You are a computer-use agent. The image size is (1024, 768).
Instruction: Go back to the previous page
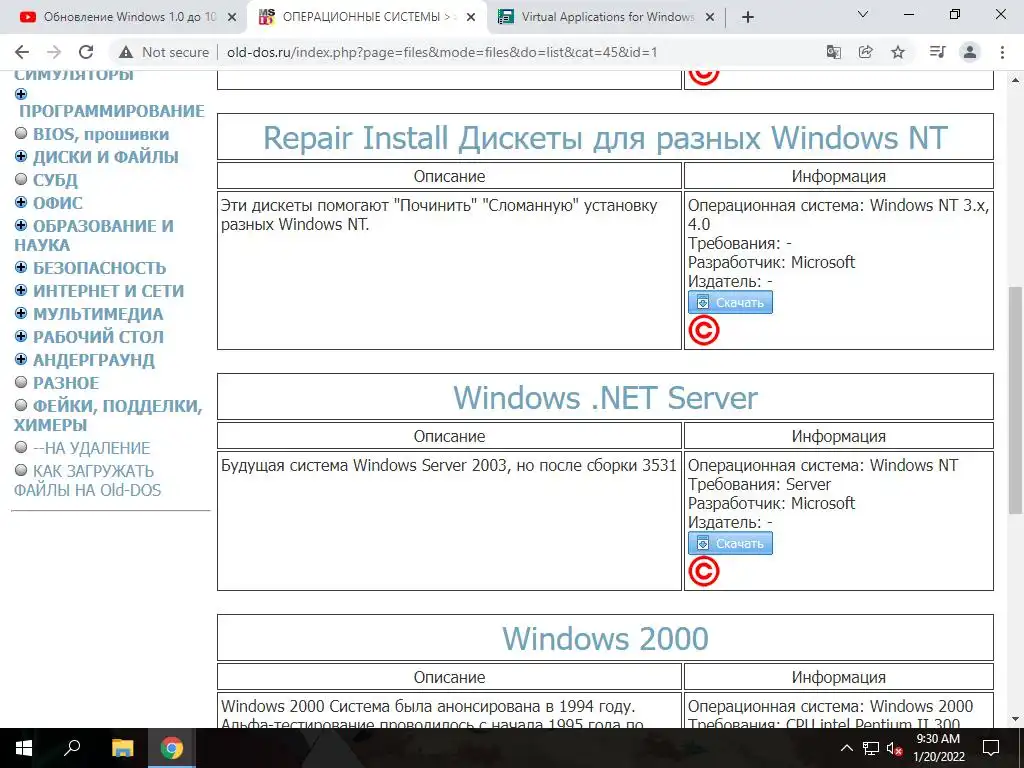click(x=22, y=52)
